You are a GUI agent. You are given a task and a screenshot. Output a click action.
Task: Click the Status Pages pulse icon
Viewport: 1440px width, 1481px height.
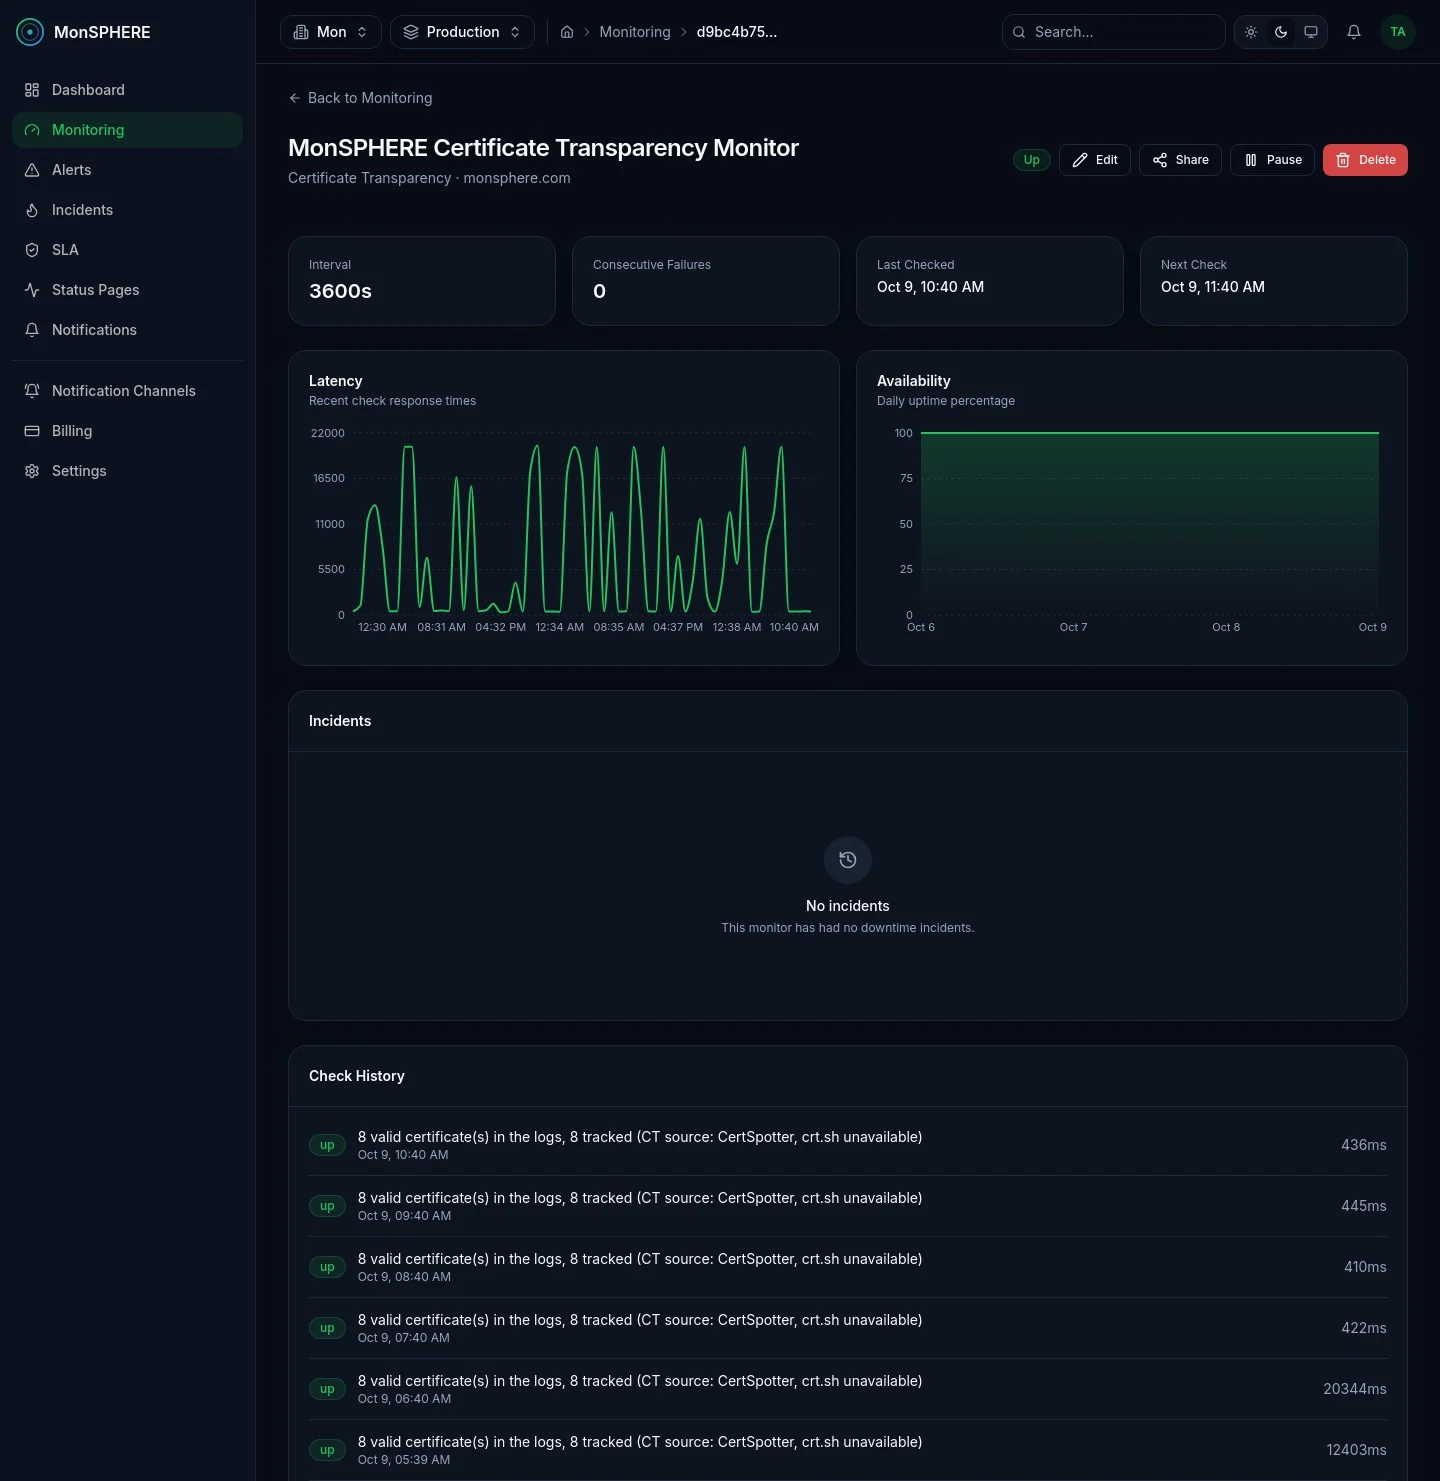tap(32, 290)
